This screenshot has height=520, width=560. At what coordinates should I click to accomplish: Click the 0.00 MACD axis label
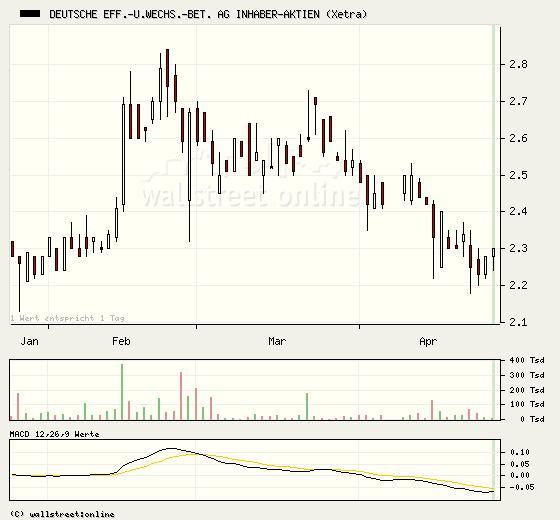click(x=520, y=475)
